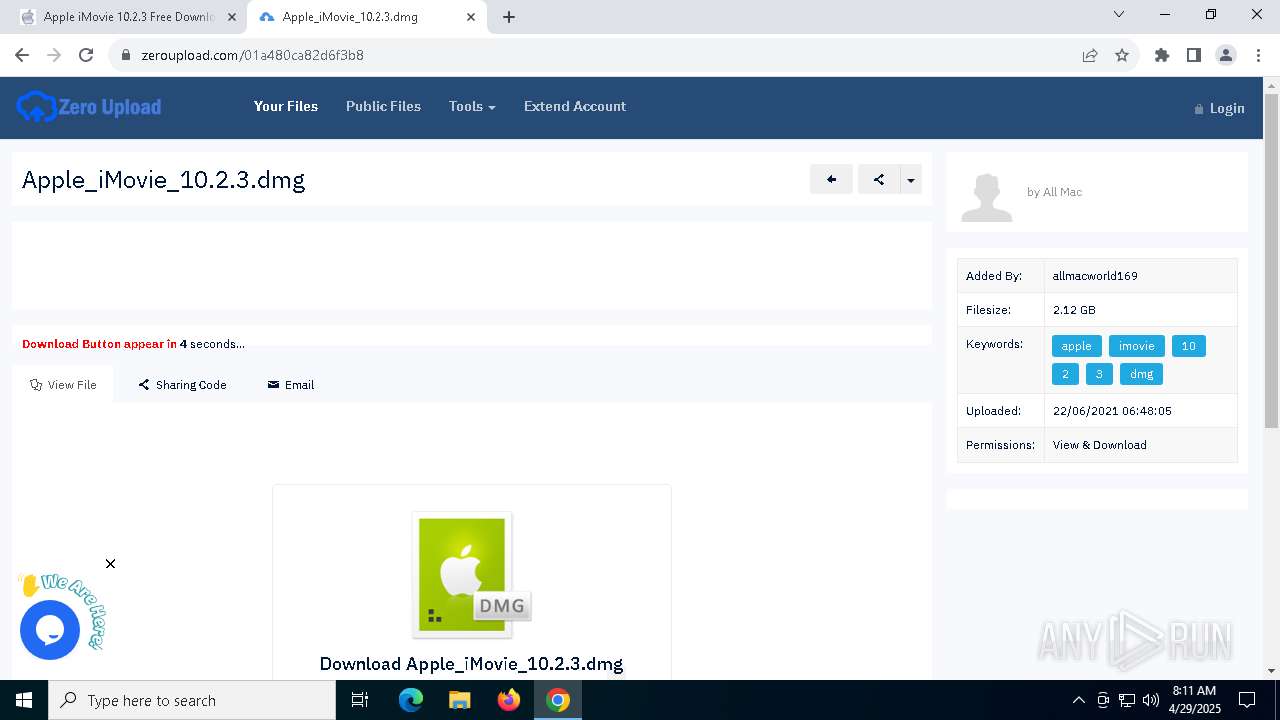The width and height of the screenshot is (1280, 720).
Task: Open File Explorer from taskbar
Action: [459, 700]
